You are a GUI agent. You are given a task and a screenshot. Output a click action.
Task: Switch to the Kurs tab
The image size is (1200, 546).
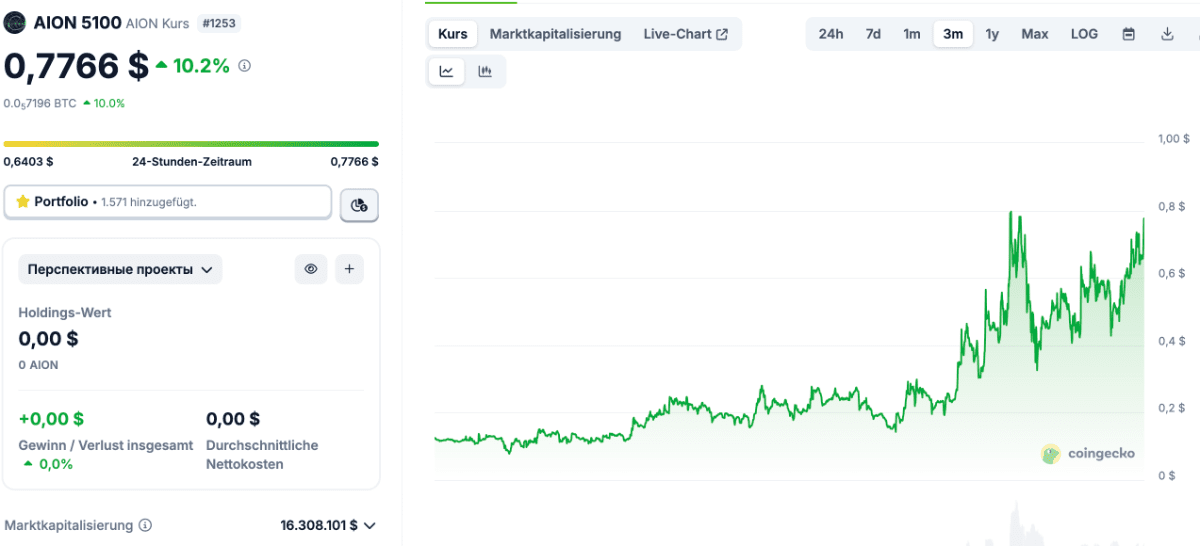453,34
